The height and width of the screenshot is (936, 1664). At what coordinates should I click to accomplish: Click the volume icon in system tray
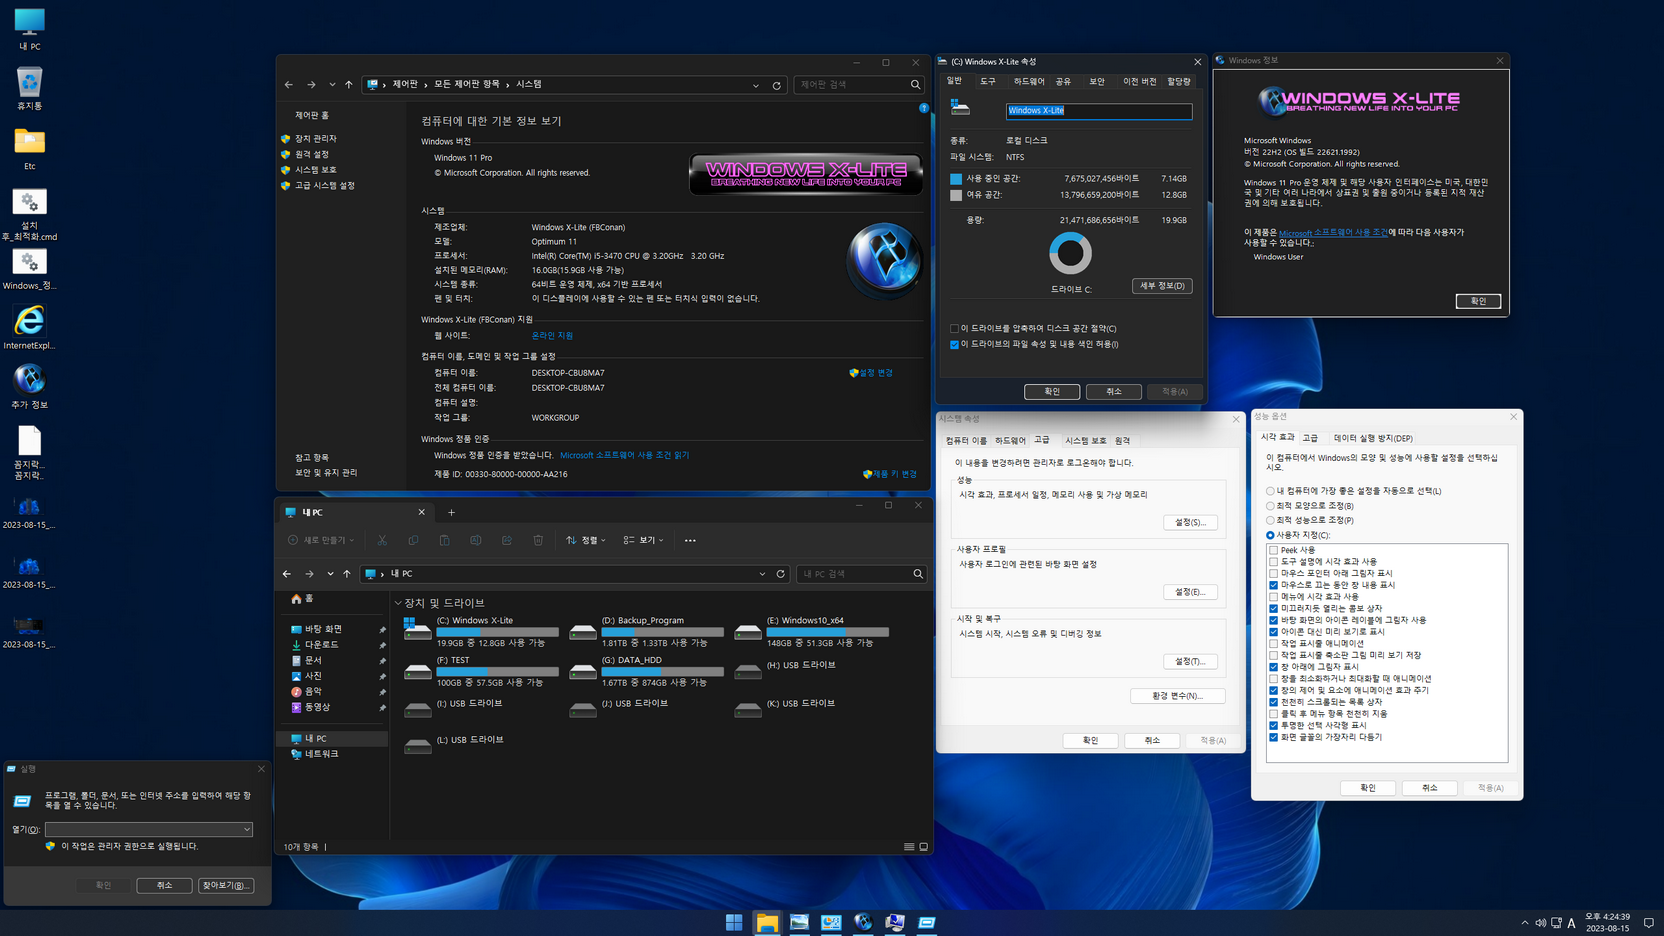[x=1540, y=923]
